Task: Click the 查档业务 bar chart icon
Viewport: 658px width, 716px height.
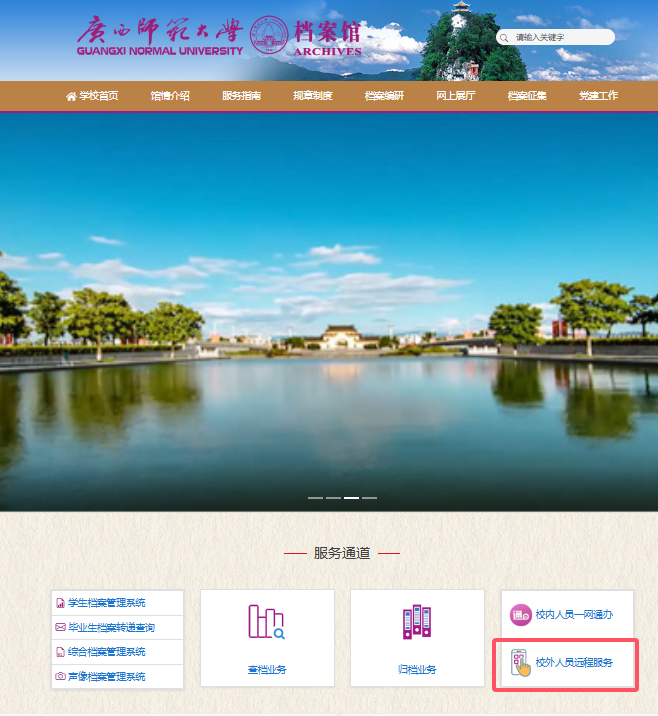Action: (x=267, y=622)
